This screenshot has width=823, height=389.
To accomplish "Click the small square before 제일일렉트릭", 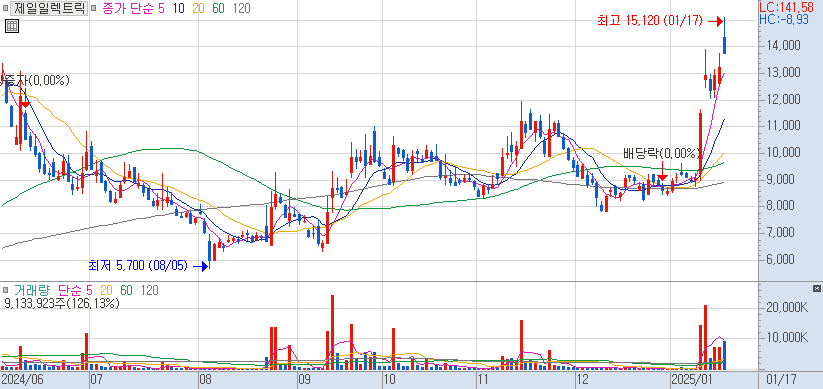I will (x=5, y=8).
